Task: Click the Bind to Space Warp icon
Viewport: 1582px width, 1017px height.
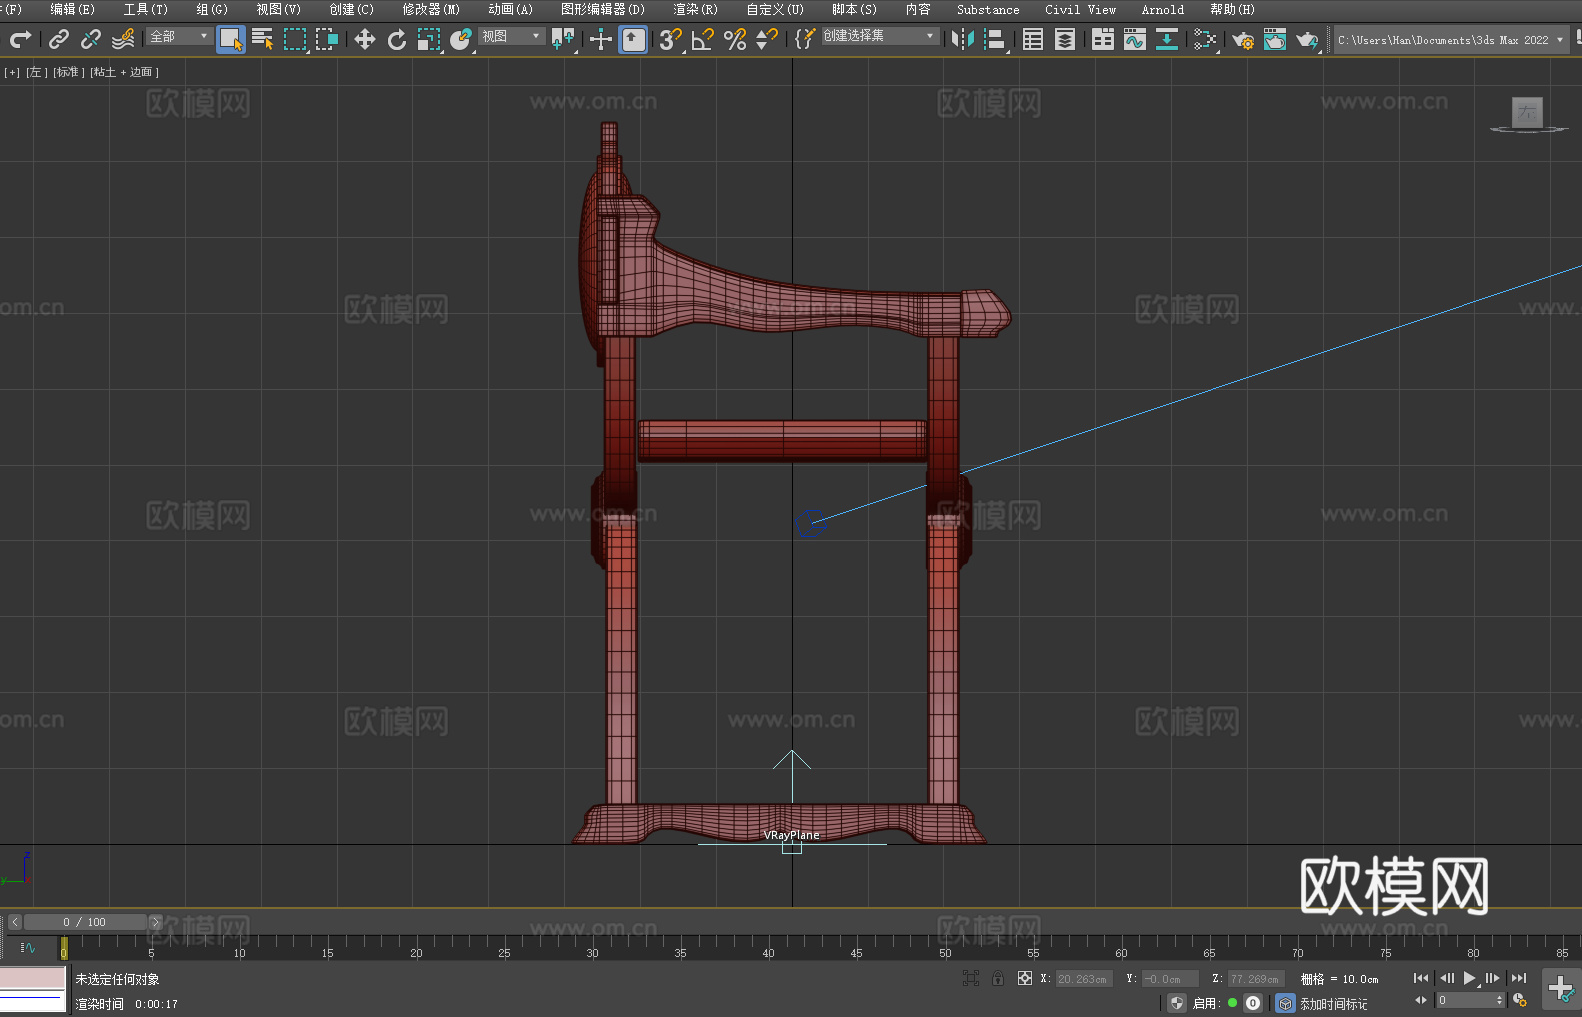Action: point(123,39)
